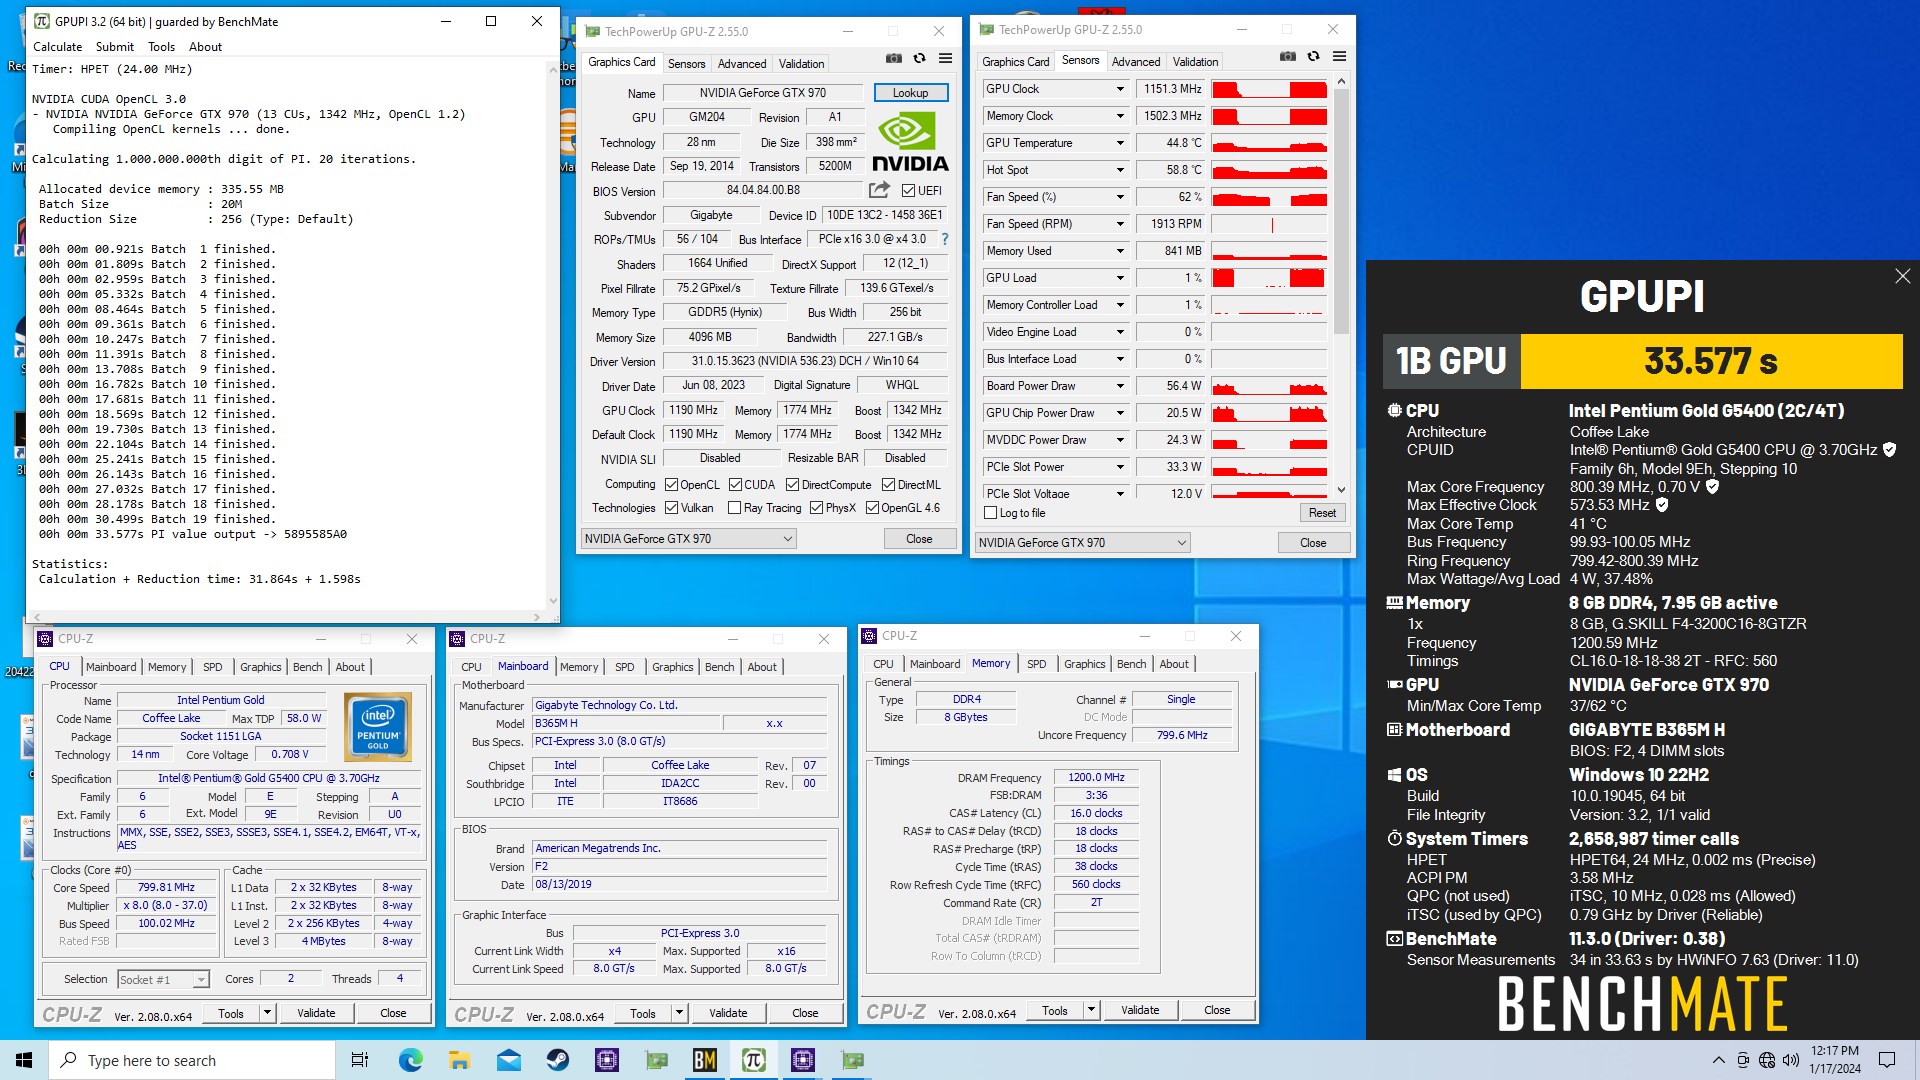Click the volume icon in system tray
Viewport: 1920px width, 1080px height.
(1791, 1060)
